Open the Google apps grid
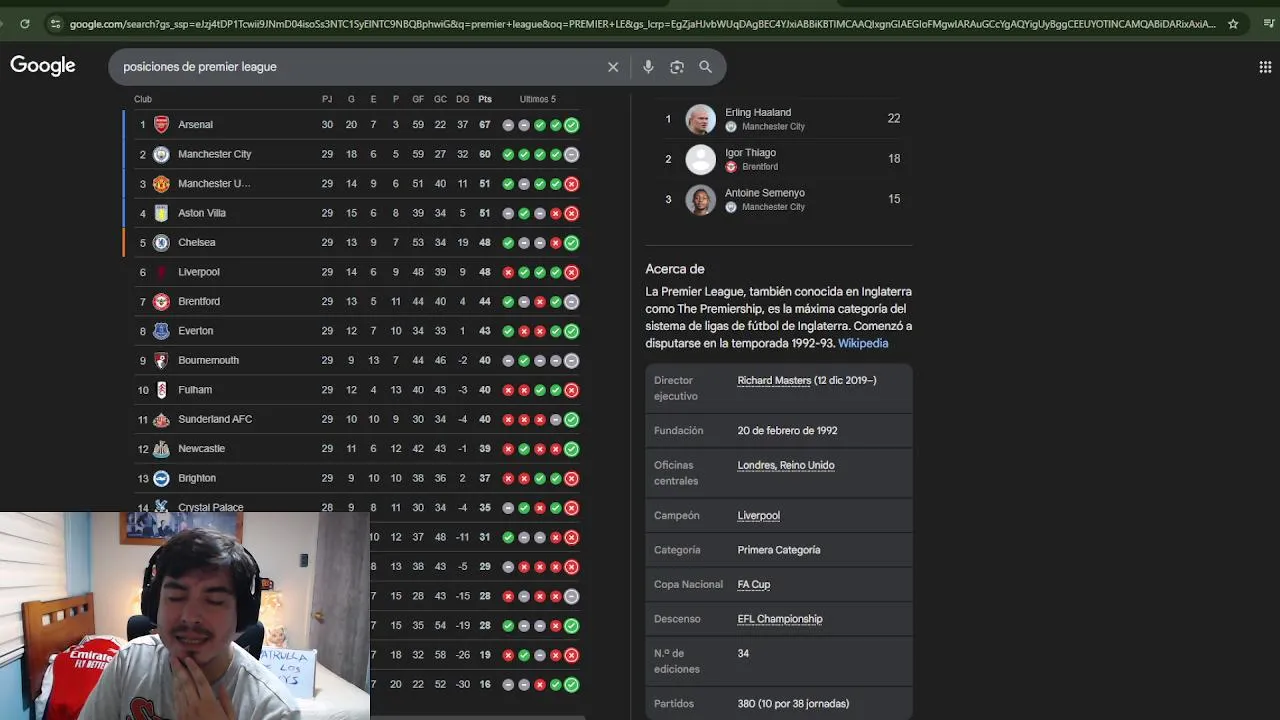The height and width of the screenshot is (720, 1280). coord(1265,67)
